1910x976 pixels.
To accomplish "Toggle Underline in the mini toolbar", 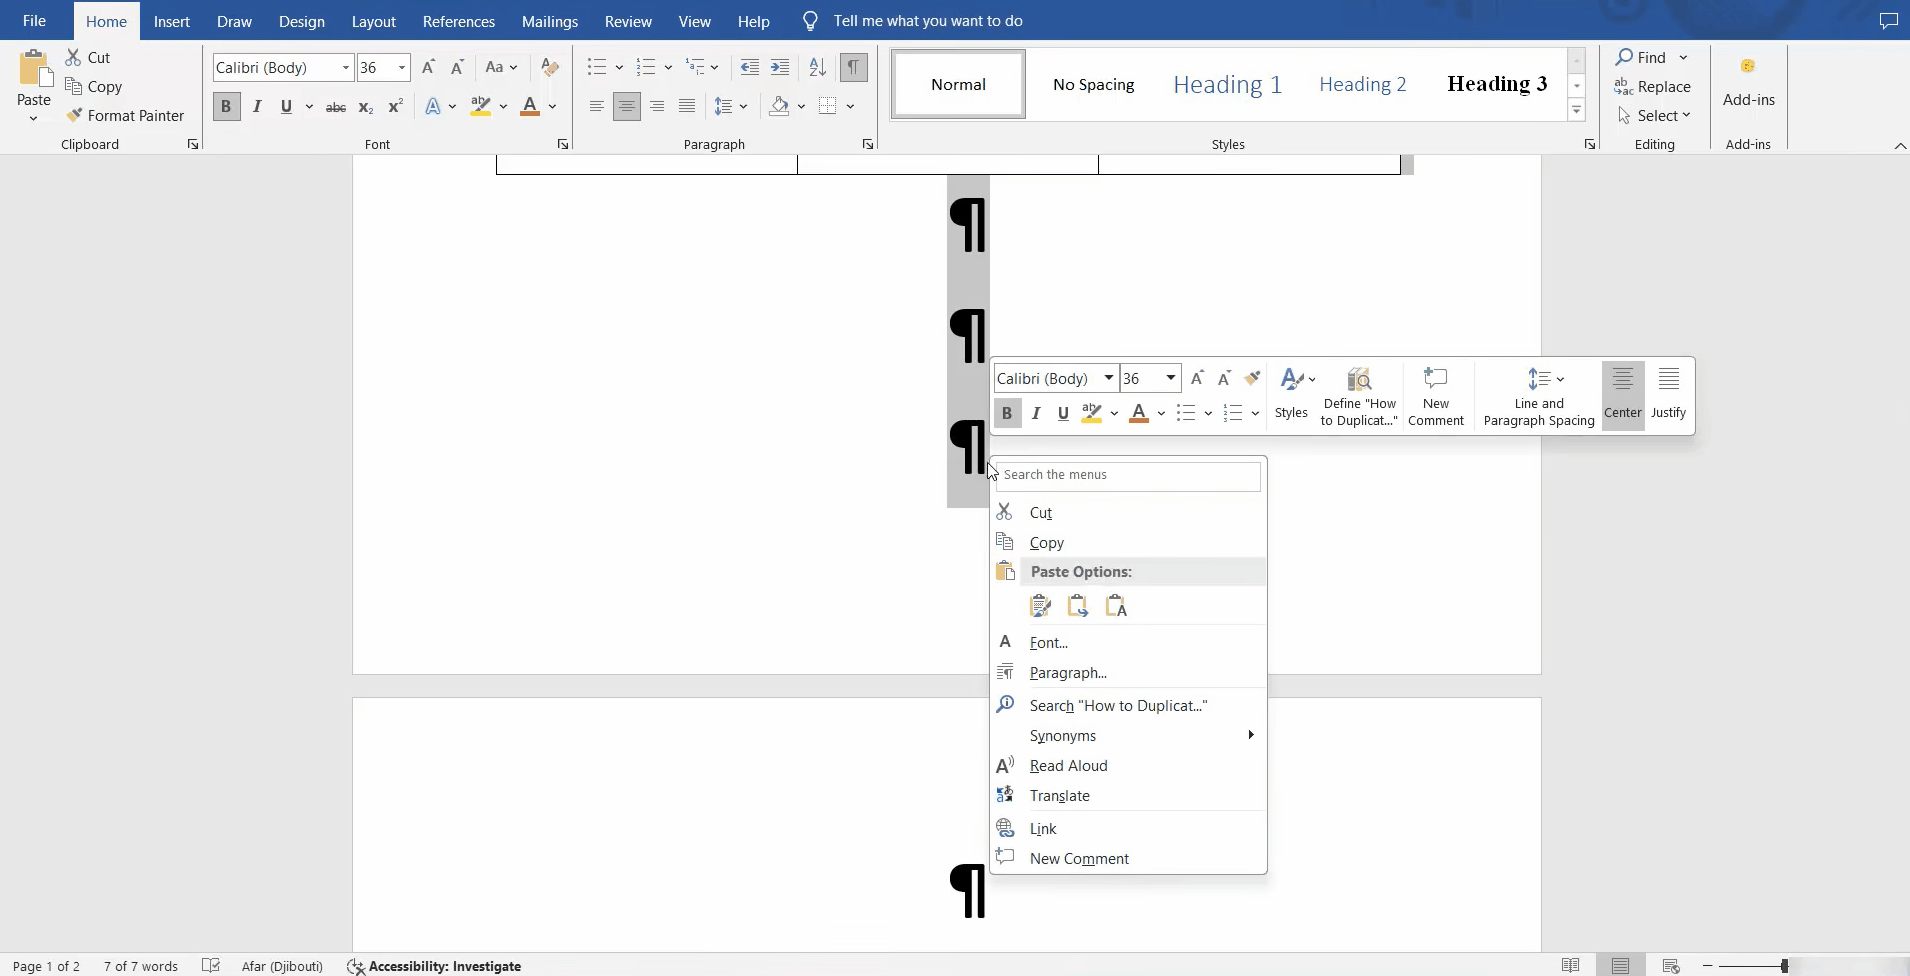I will point(1063,413).
